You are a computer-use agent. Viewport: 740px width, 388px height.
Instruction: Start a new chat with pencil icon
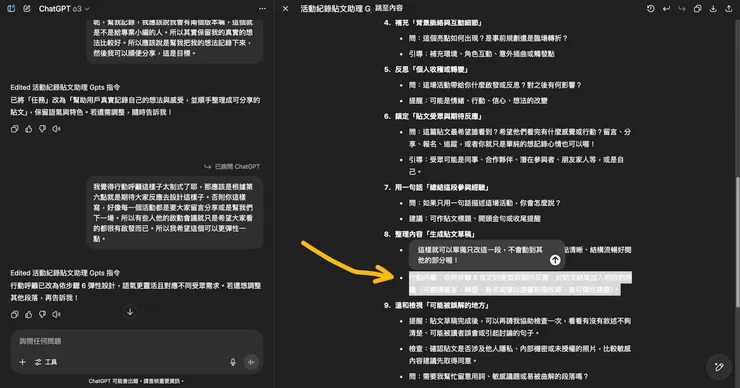click(27, 8)
